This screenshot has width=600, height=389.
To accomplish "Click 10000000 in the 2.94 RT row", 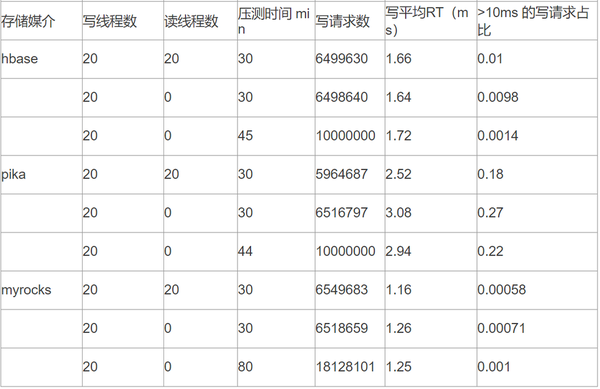I will [346, 251].
